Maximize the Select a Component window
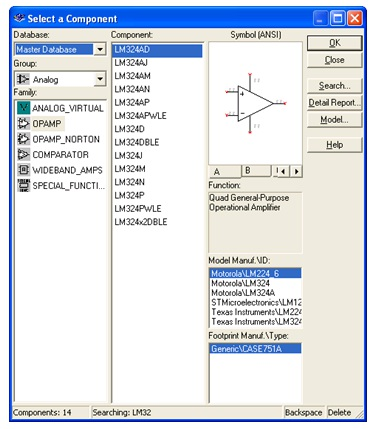 point(337,18)
